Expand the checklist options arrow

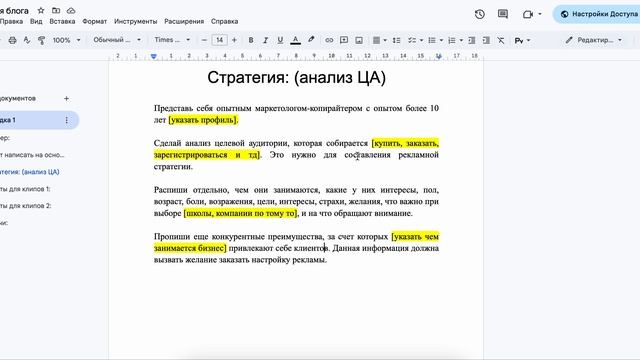(421, 40)
